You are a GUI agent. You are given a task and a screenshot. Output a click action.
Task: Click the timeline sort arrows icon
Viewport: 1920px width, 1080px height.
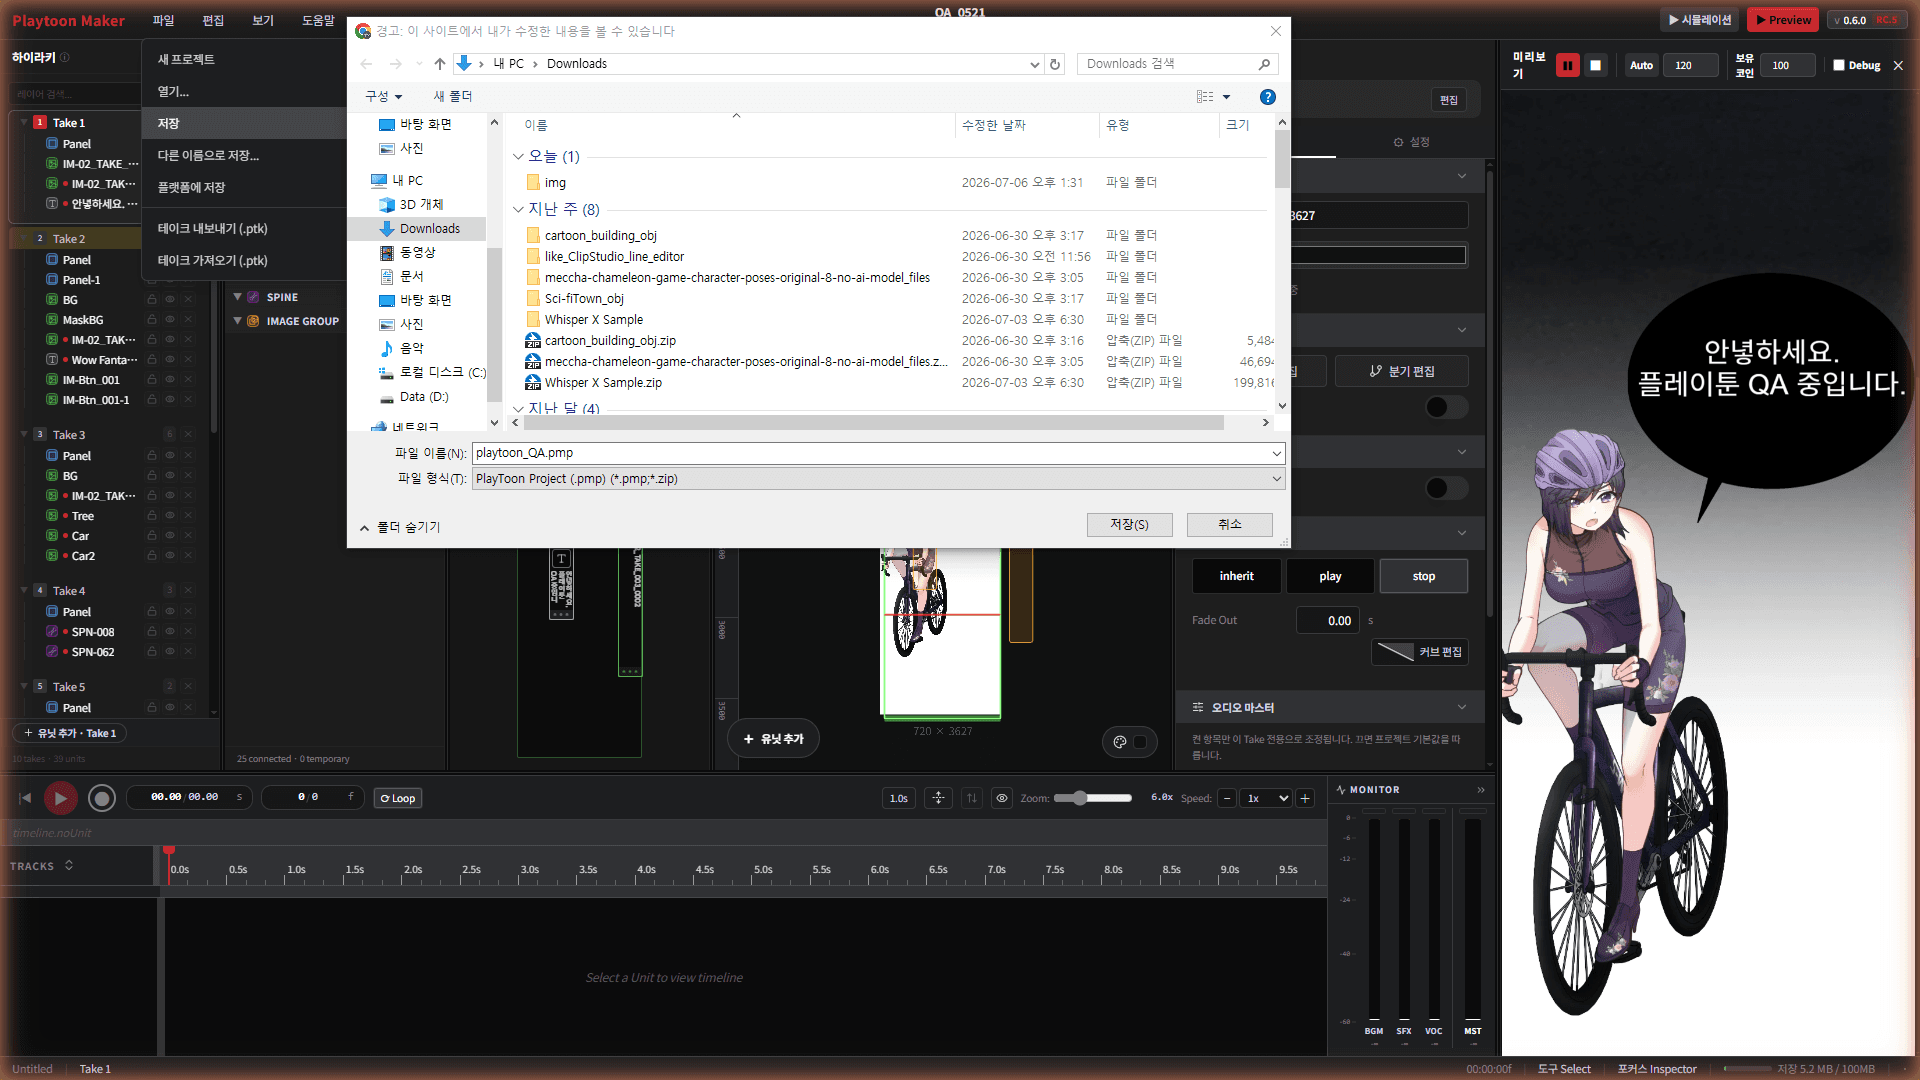click(x=971, y=798)
